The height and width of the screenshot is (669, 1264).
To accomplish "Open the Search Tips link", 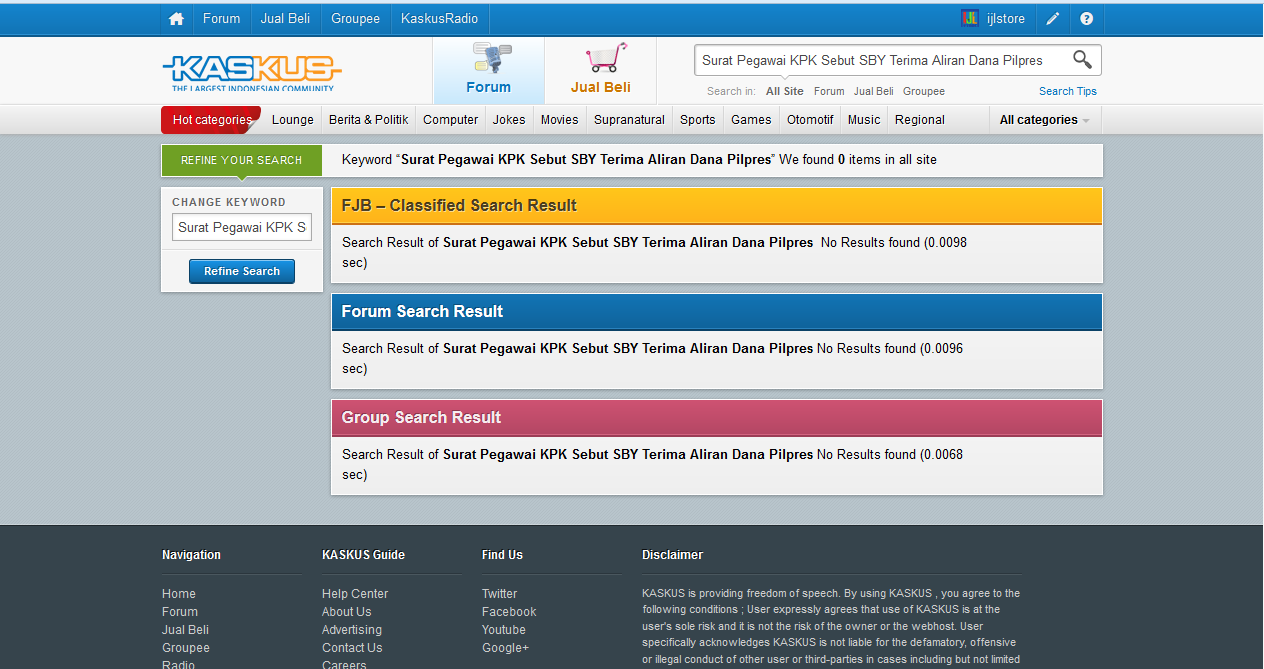I will pyautogui.click(x=1067, y=91).
